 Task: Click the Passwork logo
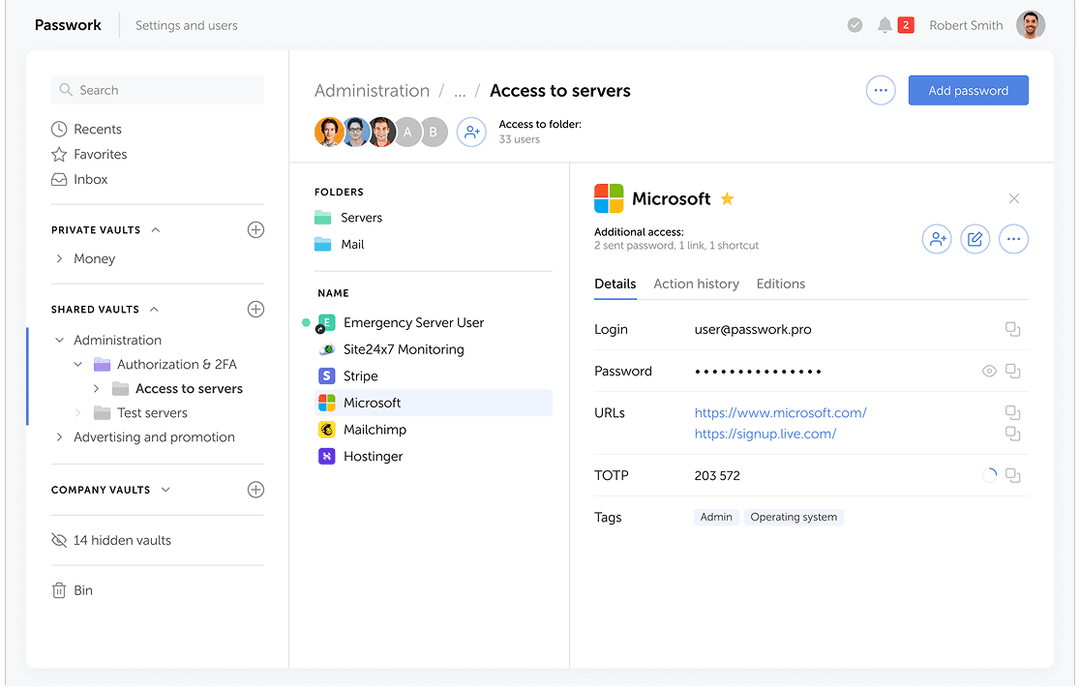tap(68, 25)
